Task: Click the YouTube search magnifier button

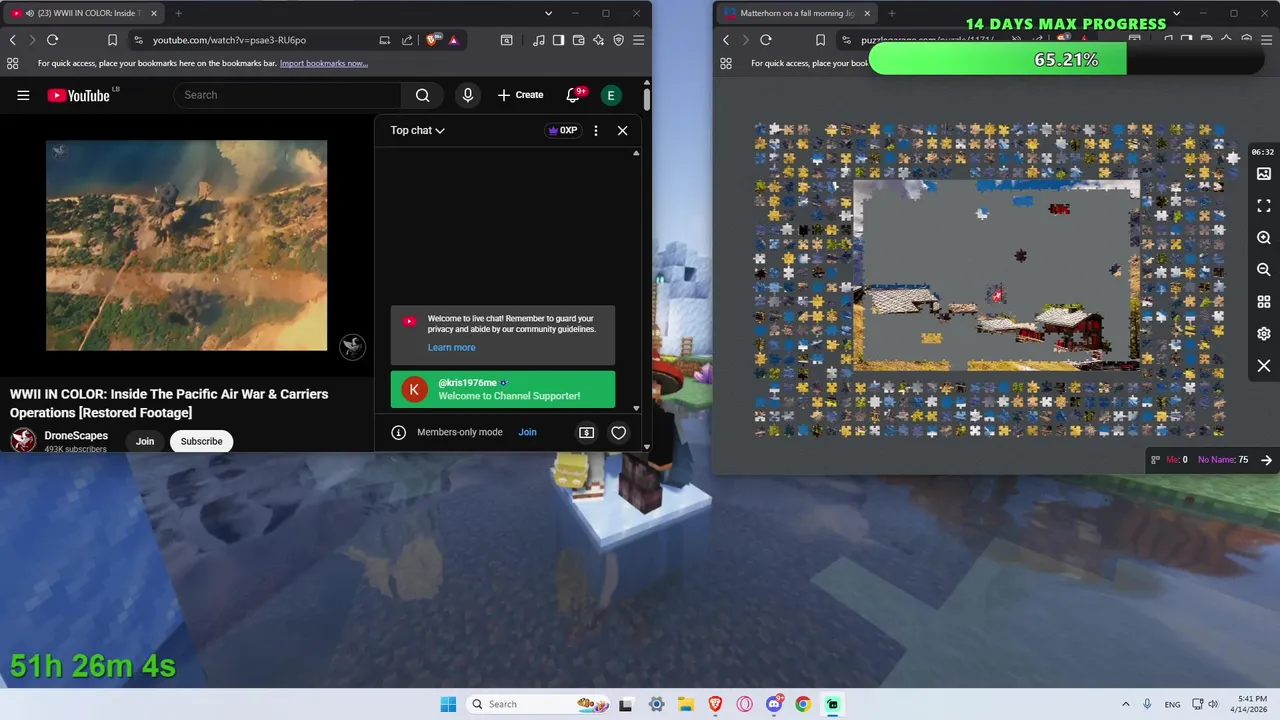Action: 422,95
